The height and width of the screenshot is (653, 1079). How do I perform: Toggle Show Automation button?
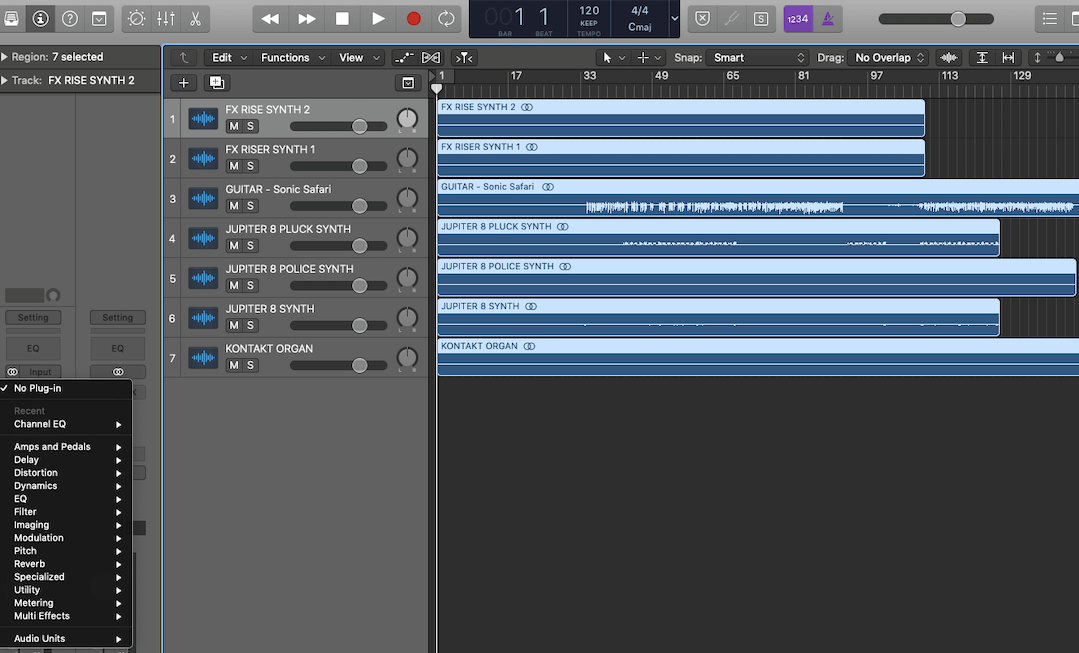coord(404,58)
